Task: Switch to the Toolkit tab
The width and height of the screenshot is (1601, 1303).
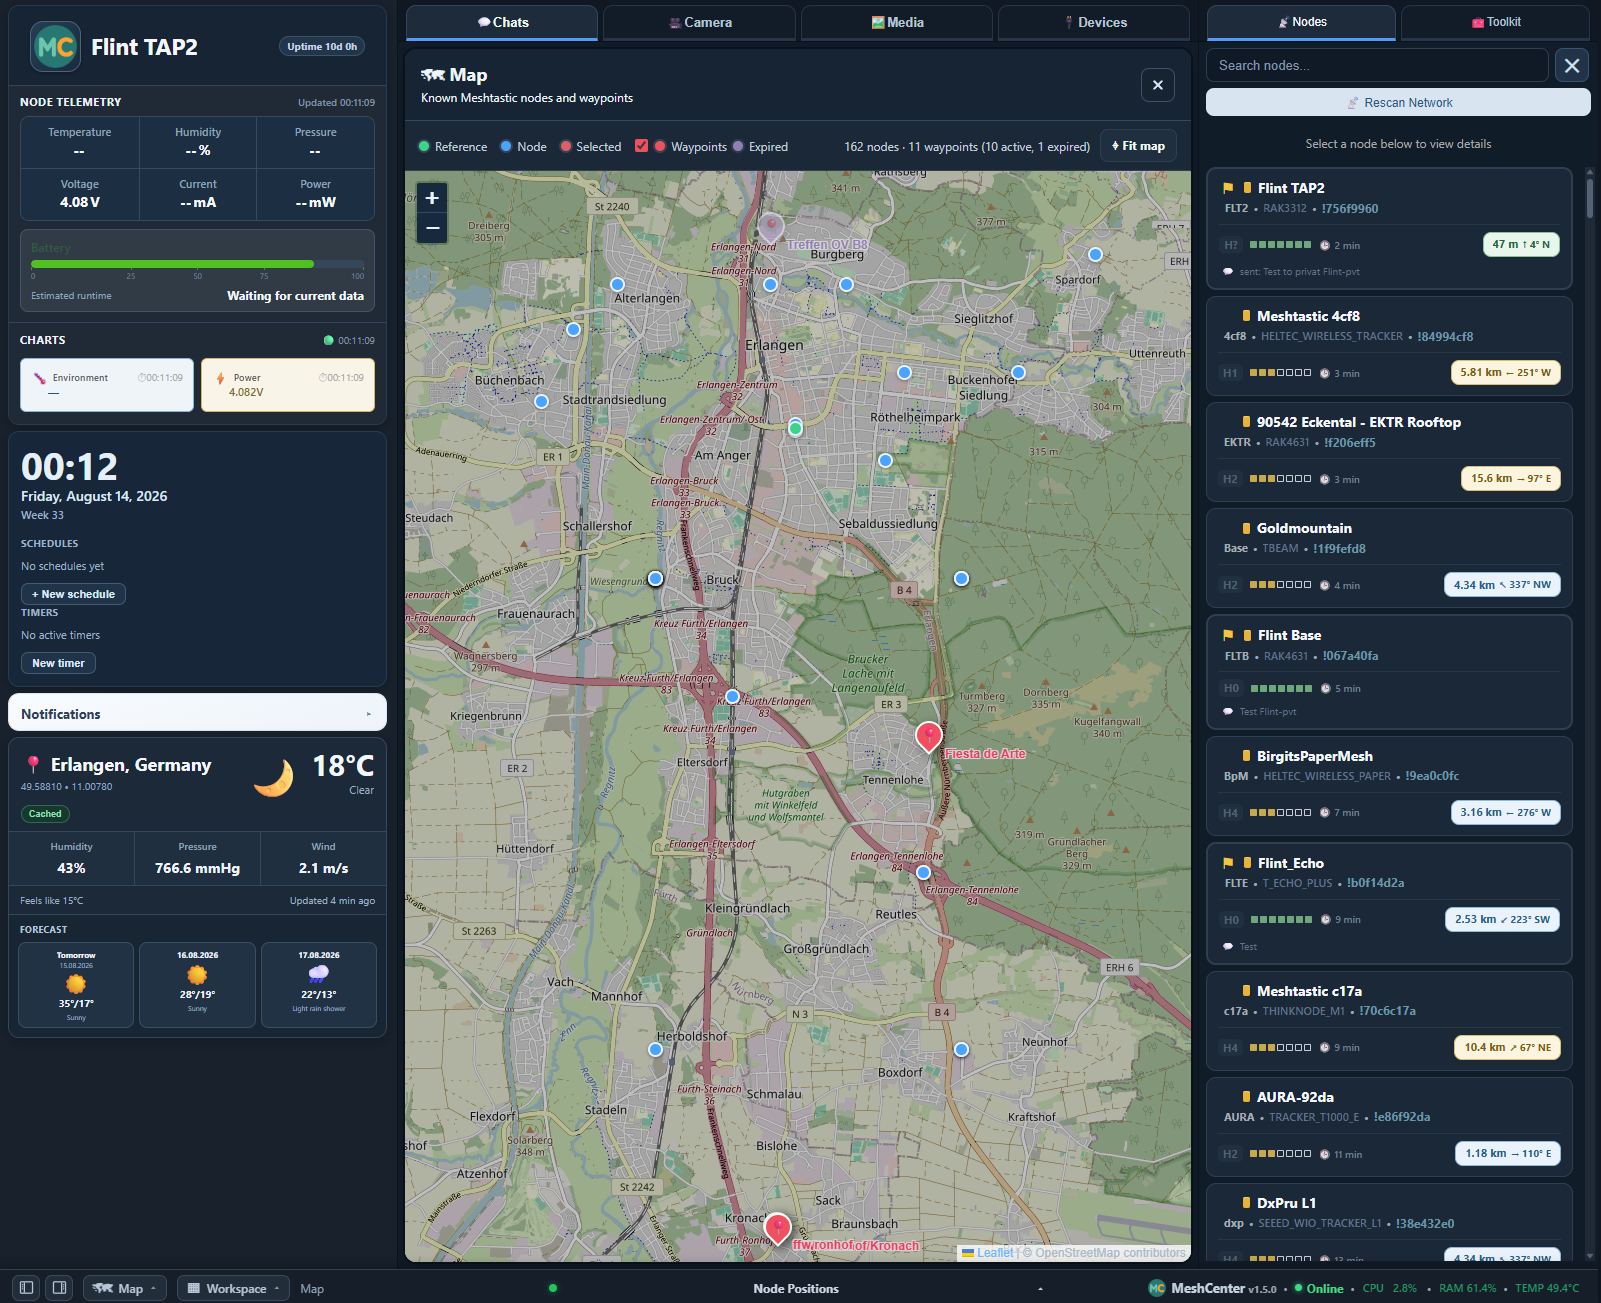Action: [x=1495, y=22]
